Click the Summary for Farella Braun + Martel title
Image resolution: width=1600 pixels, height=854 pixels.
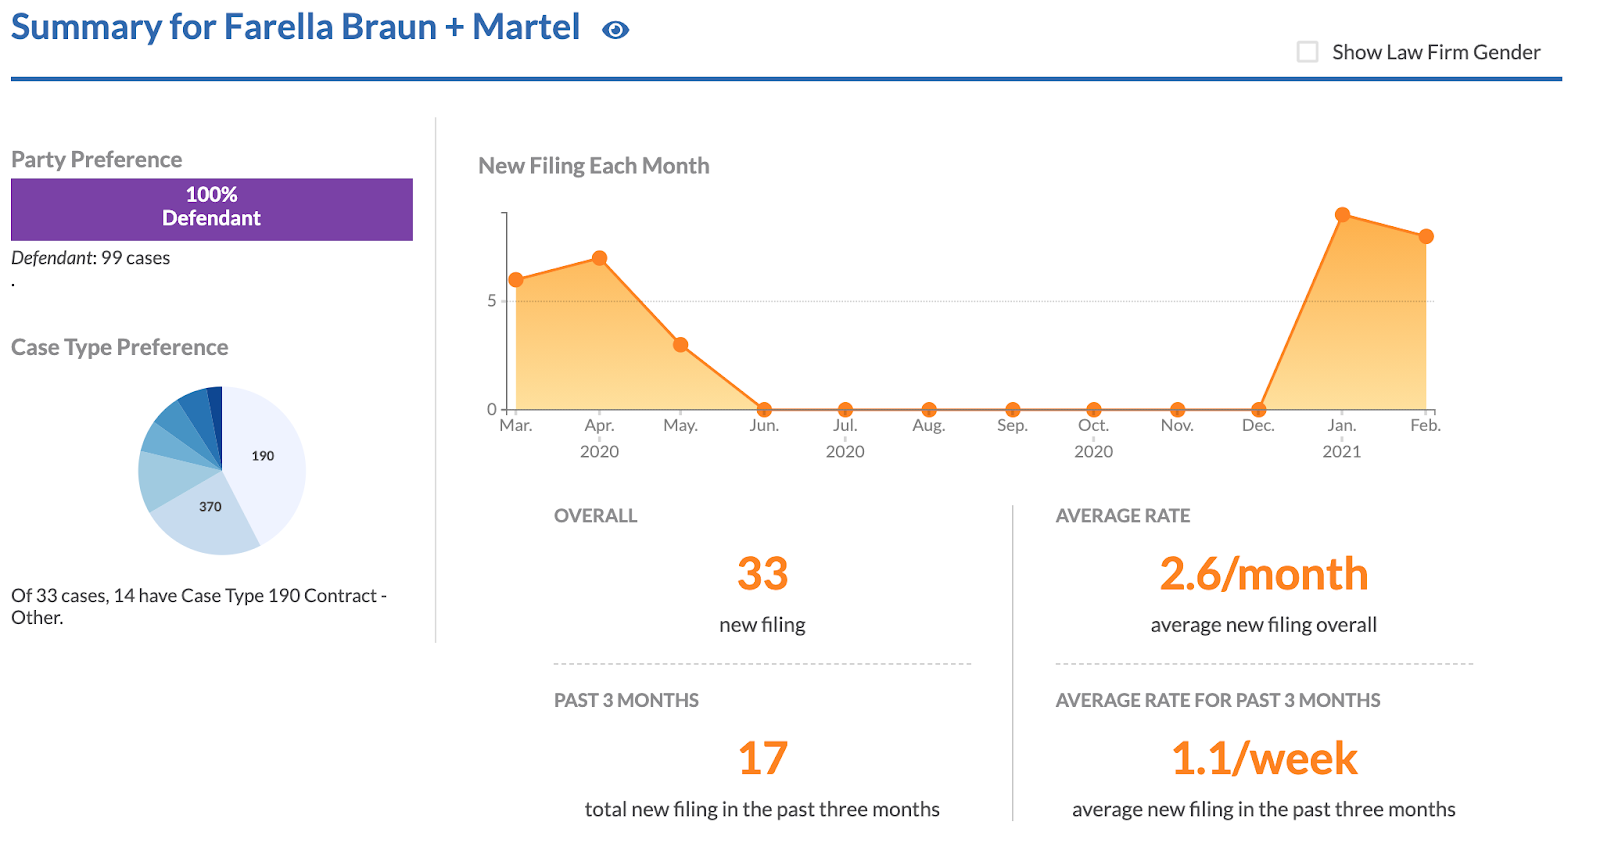pyautogui.click(x=295, y=27)
